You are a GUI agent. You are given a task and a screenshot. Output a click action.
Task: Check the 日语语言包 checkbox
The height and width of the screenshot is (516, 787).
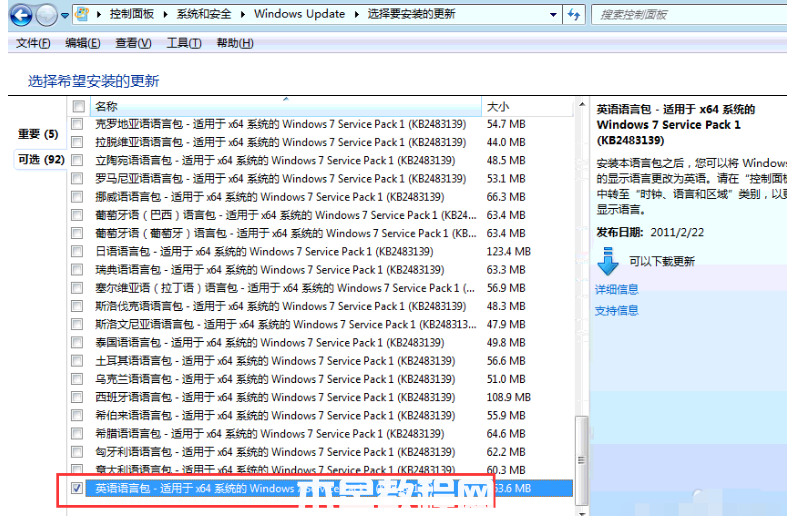(x=77, y=251)
